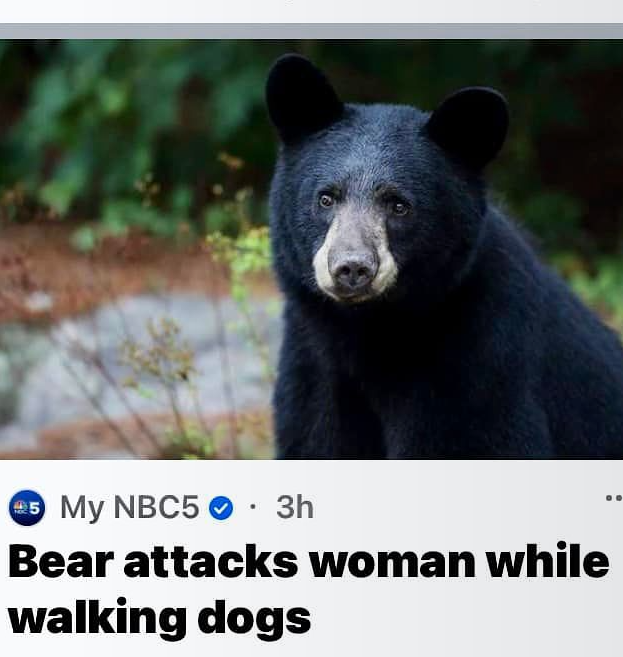Click the gray divider bar above the photo
The height and width of the screenshot is (657, 623).
coord(311,31)
